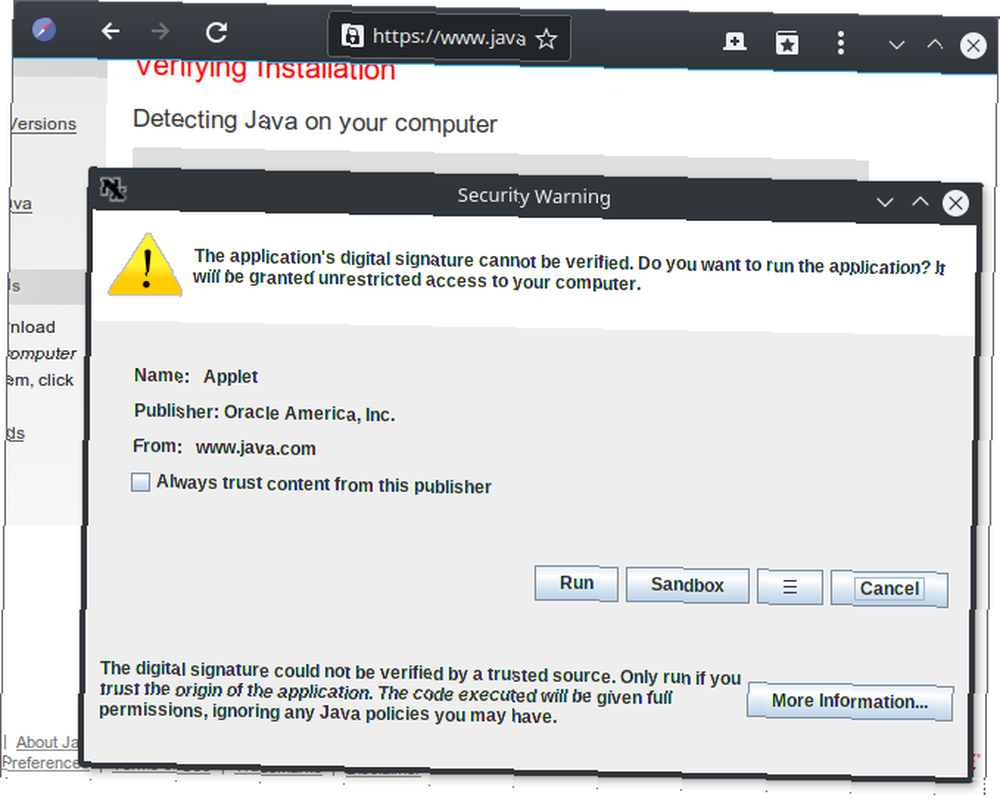Click the browser's compass logo icon
Screen dimensions: 1000x798
(x=44, y=29)
